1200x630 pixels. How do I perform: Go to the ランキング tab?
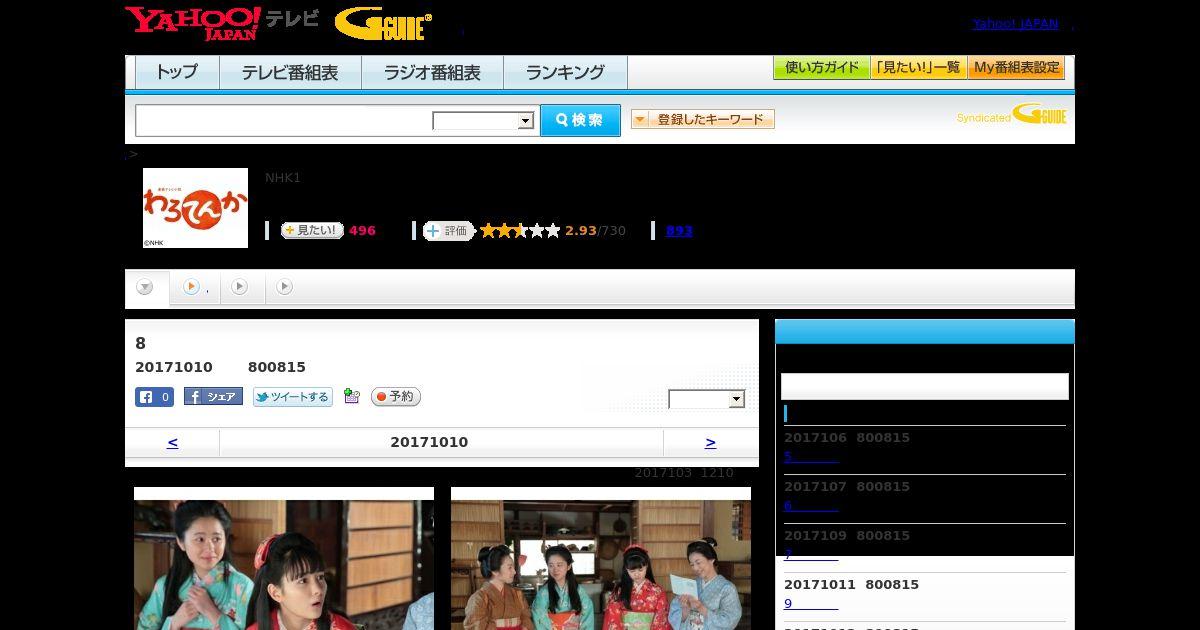point(565,72)
